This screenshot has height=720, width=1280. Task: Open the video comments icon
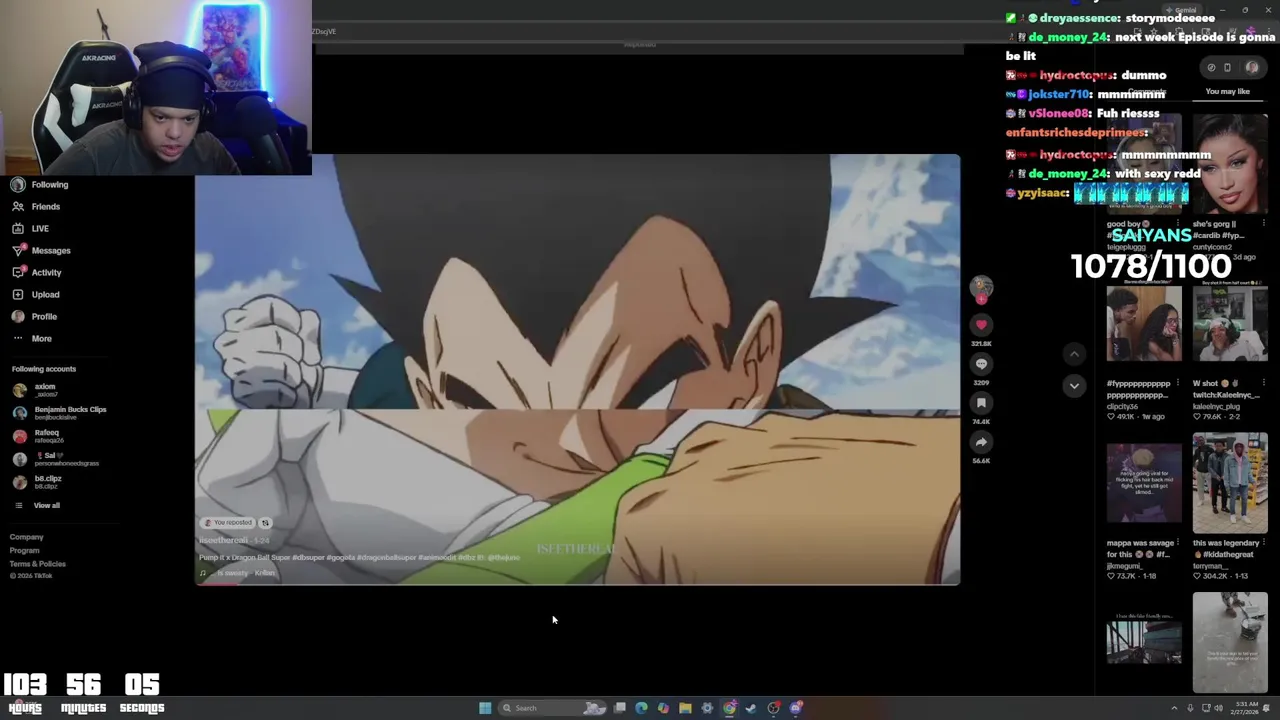[981, 364]
